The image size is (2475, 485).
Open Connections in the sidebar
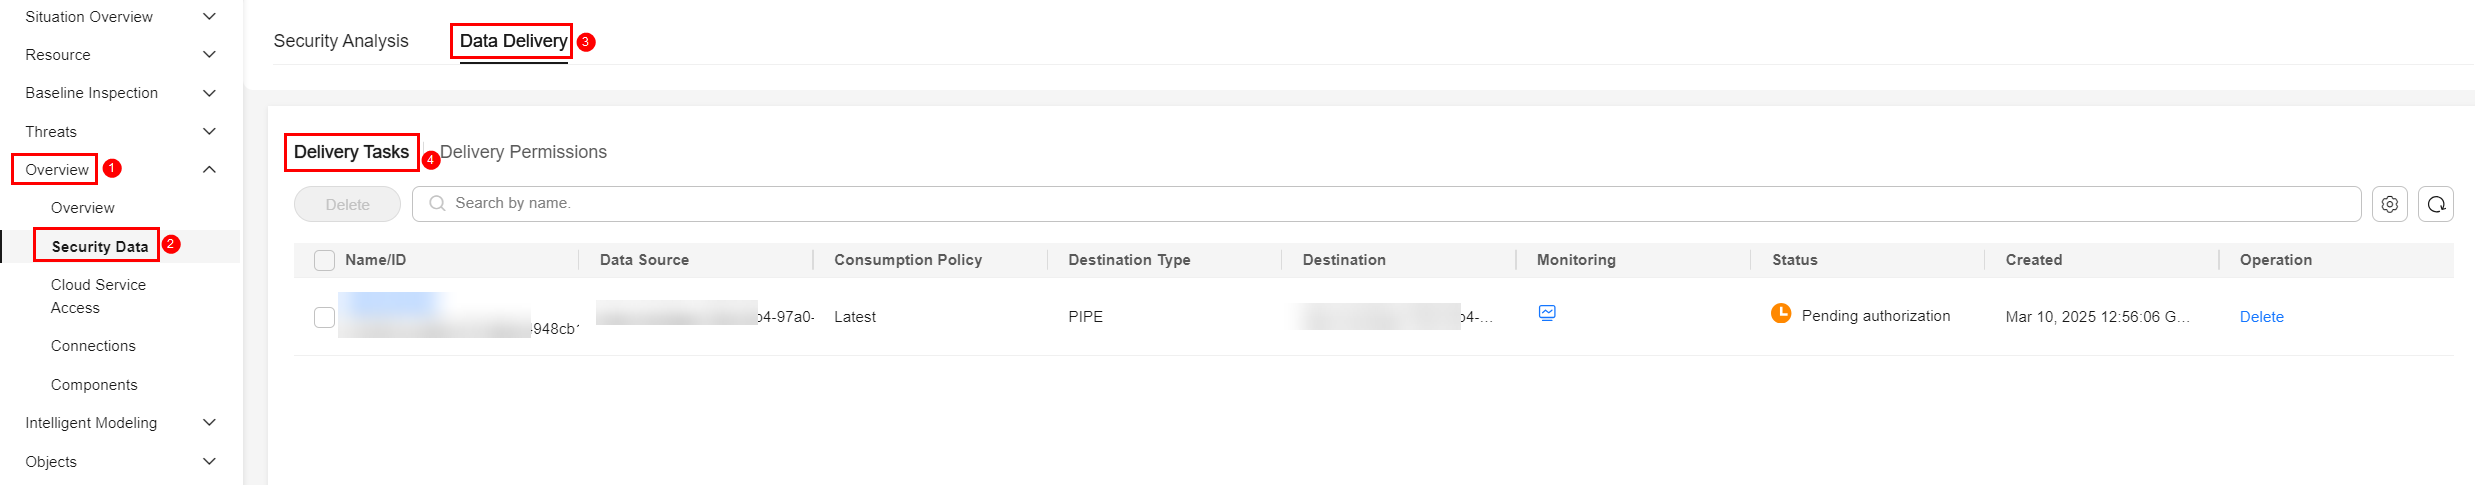pos(93,346)
